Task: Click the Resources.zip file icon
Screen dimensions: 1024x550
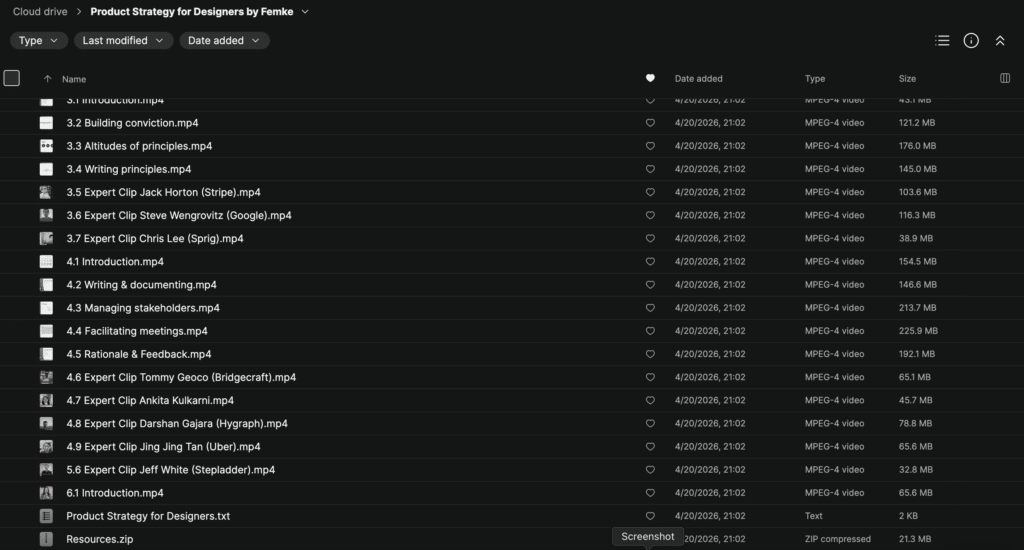Action: coord(46,539)
